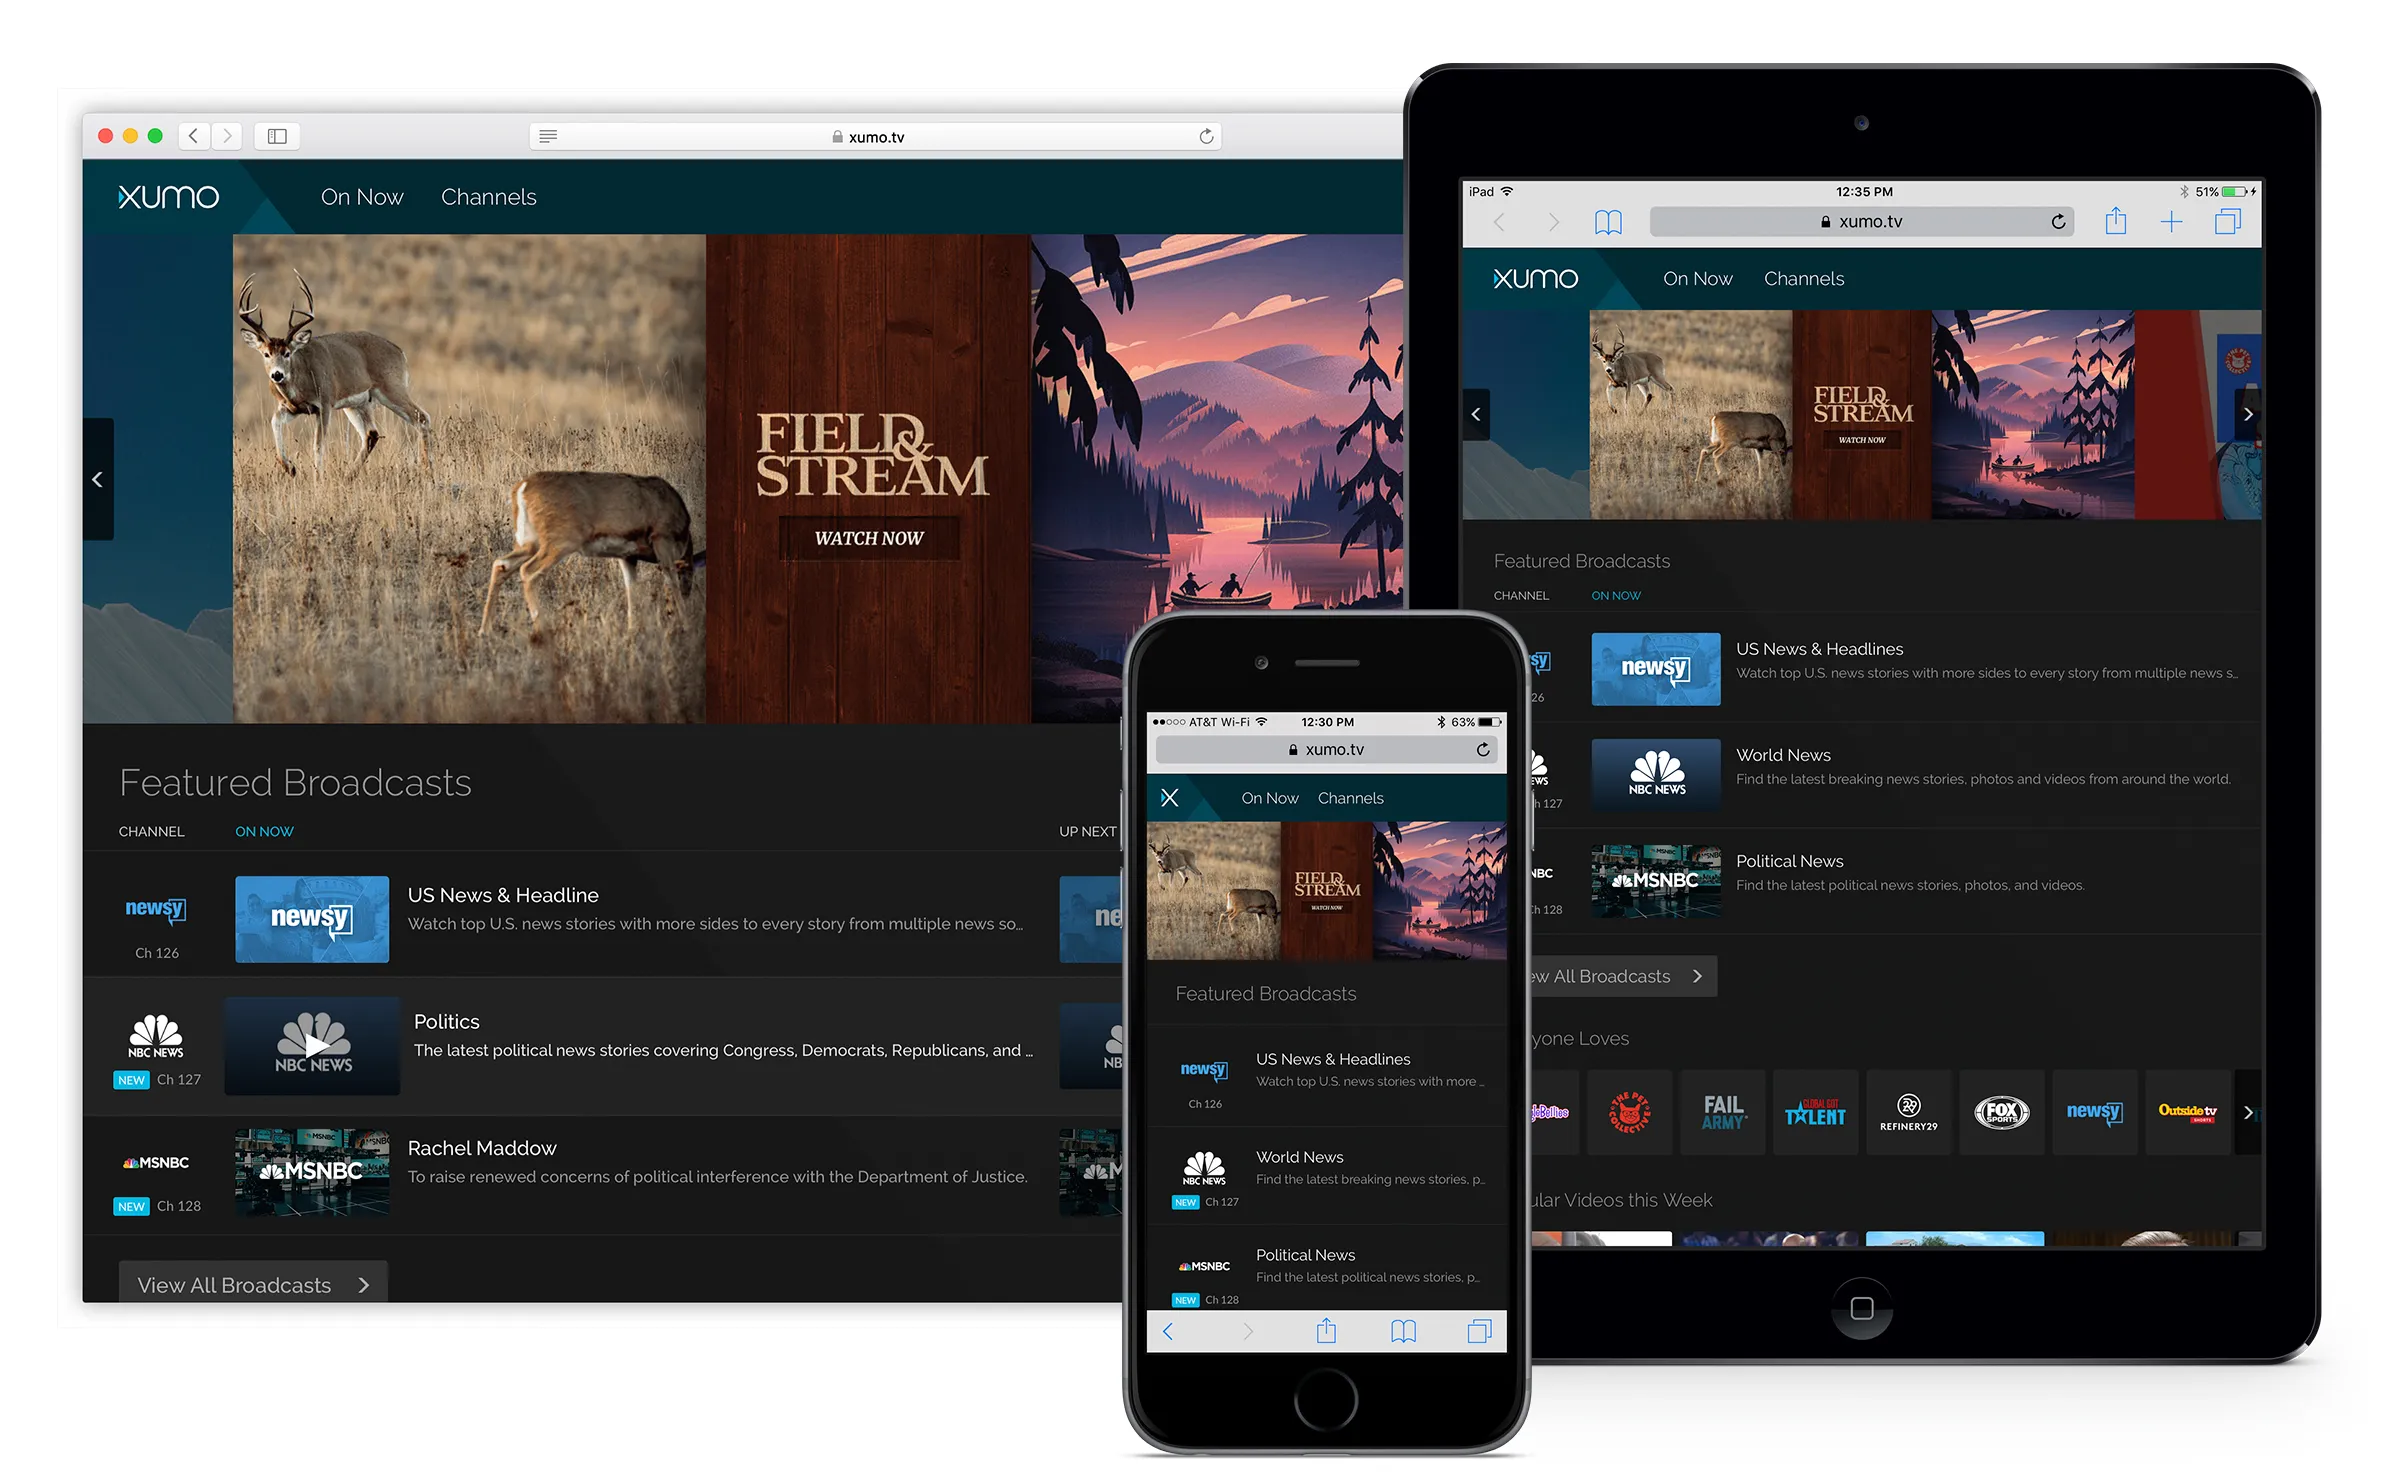Click the iPhone Safari share icon
The height and width of the screenshot is (1484, 2400).
click(x=1326, y=1331)
